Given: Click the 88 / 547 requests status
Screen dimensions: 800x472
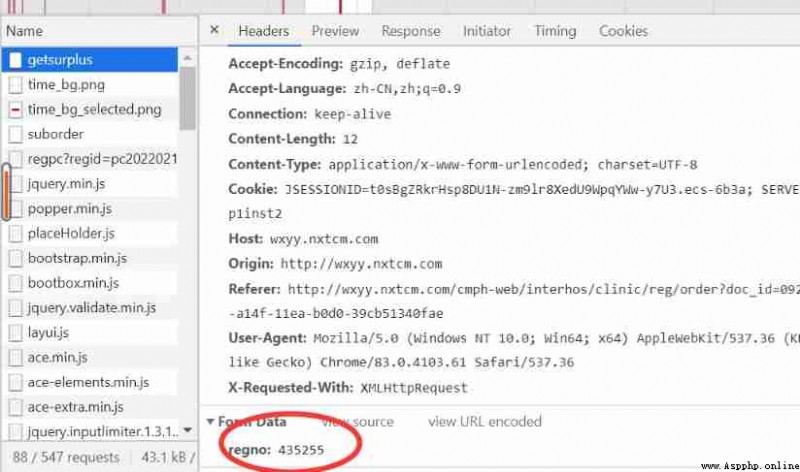Looking at the screenshot, I should coord(66,457).
